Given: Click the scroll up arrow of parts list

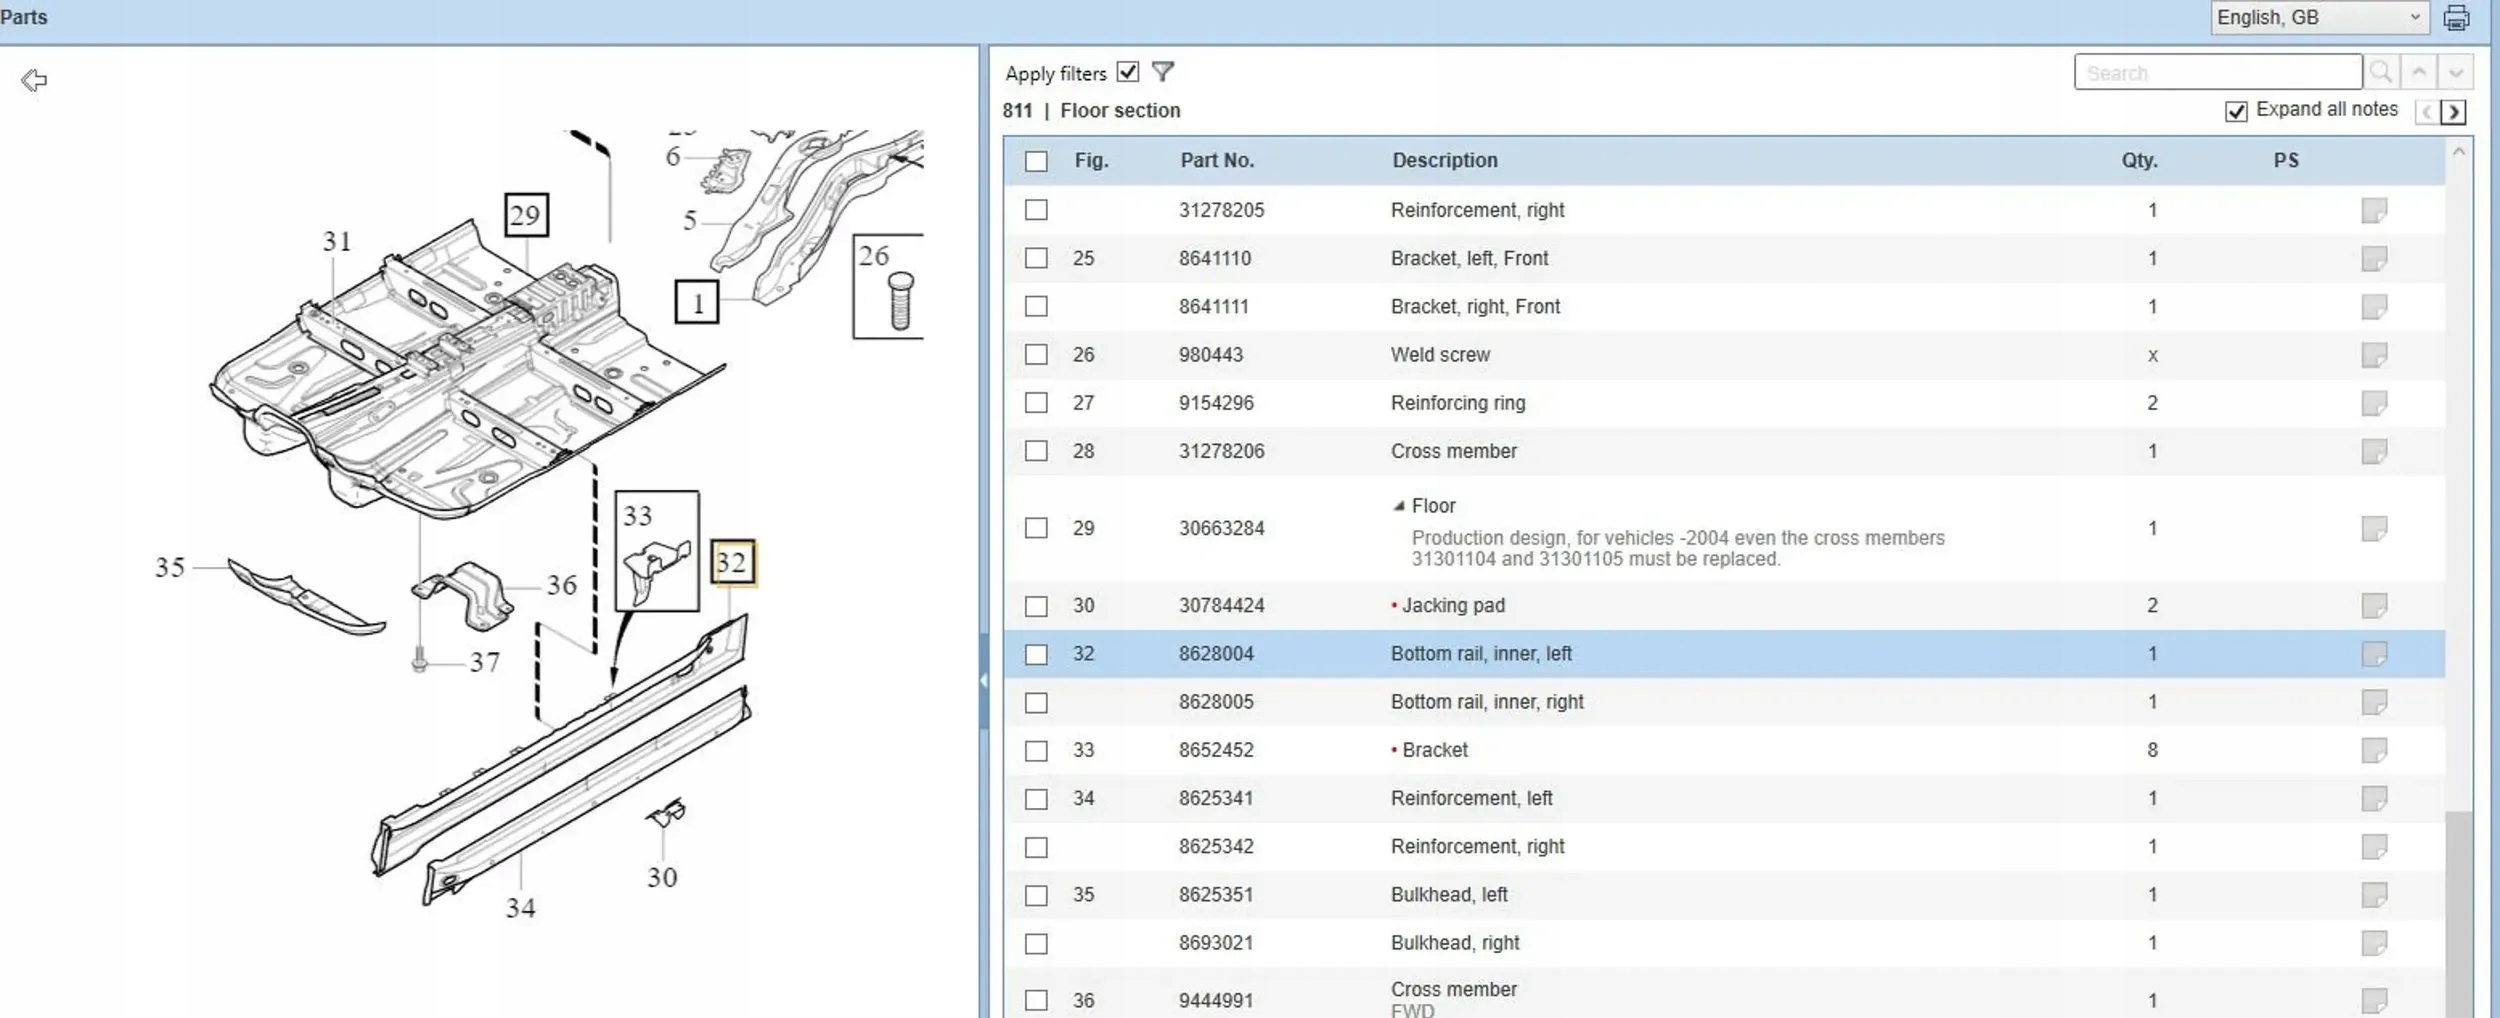Looking at the screenshot, I should click(x=2458, y=152).
